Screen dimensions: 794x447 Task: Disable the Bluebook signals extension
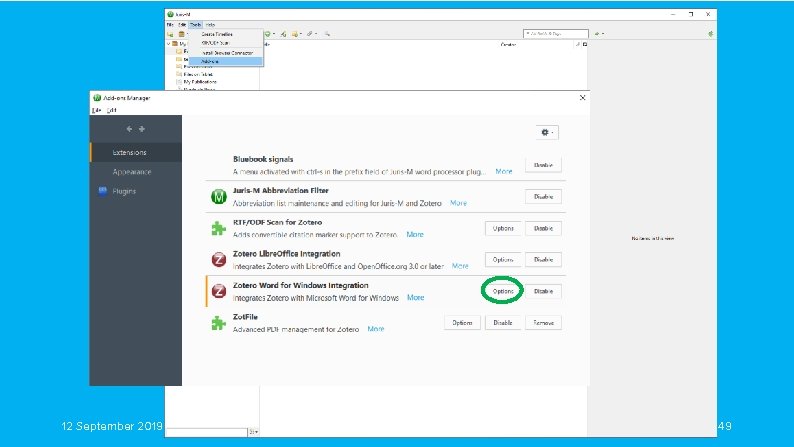(x=543, y=165)
